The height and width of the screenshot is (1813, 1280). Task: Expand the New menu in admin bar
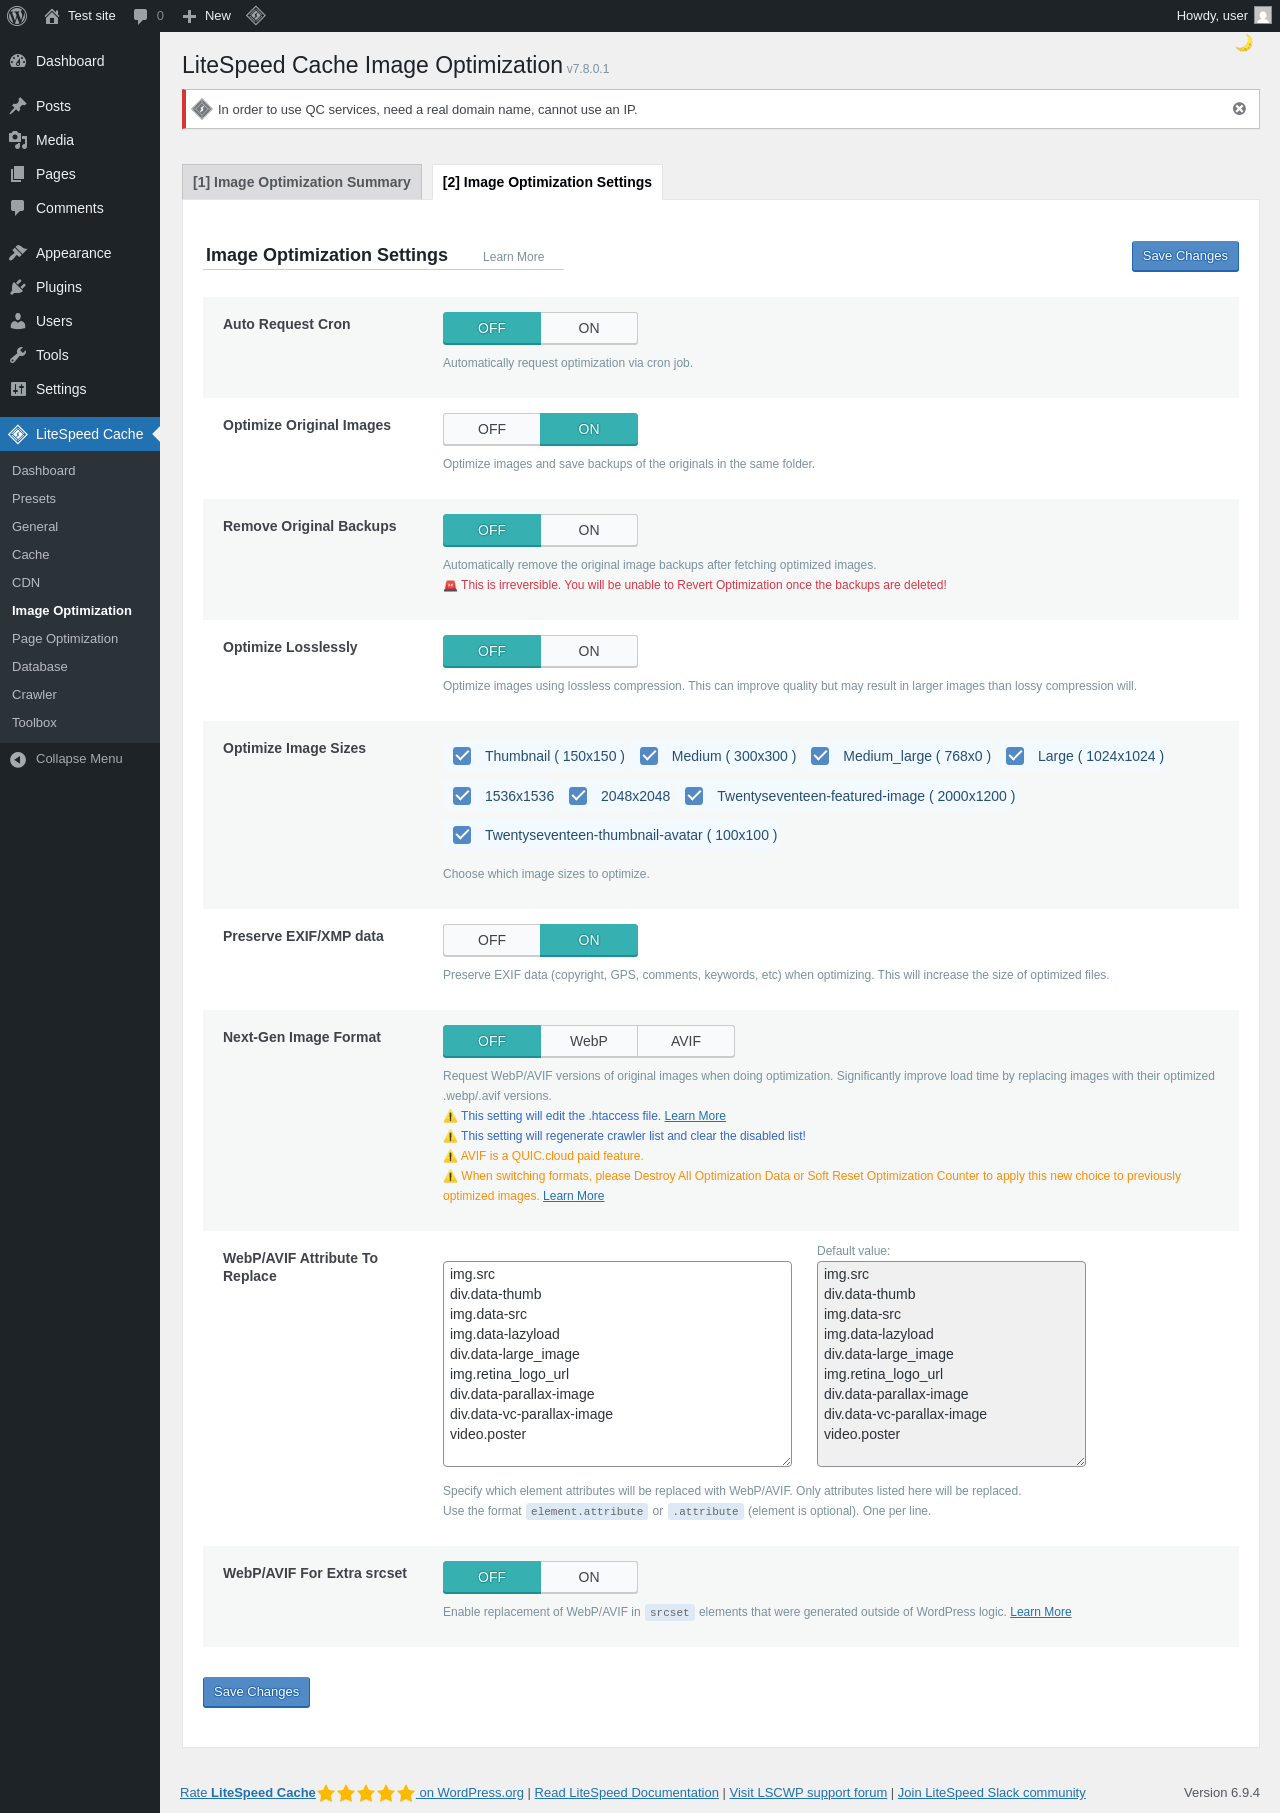[x=207, y=16]
